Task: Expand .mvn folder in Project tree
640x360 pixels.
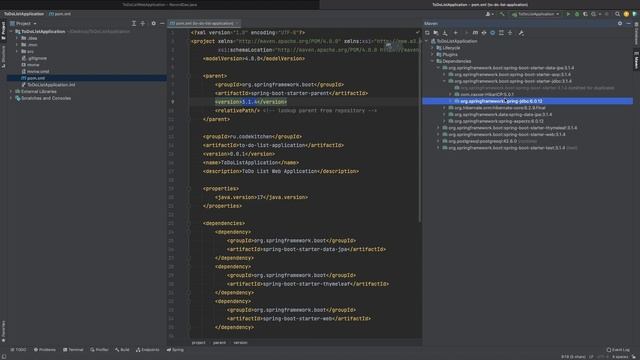Action: [x=17, y=44]
